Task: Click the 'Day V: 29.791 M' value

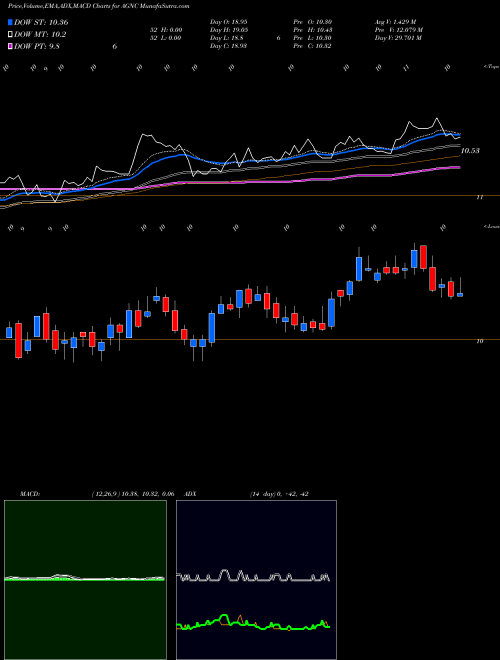Action: [398, 38]
